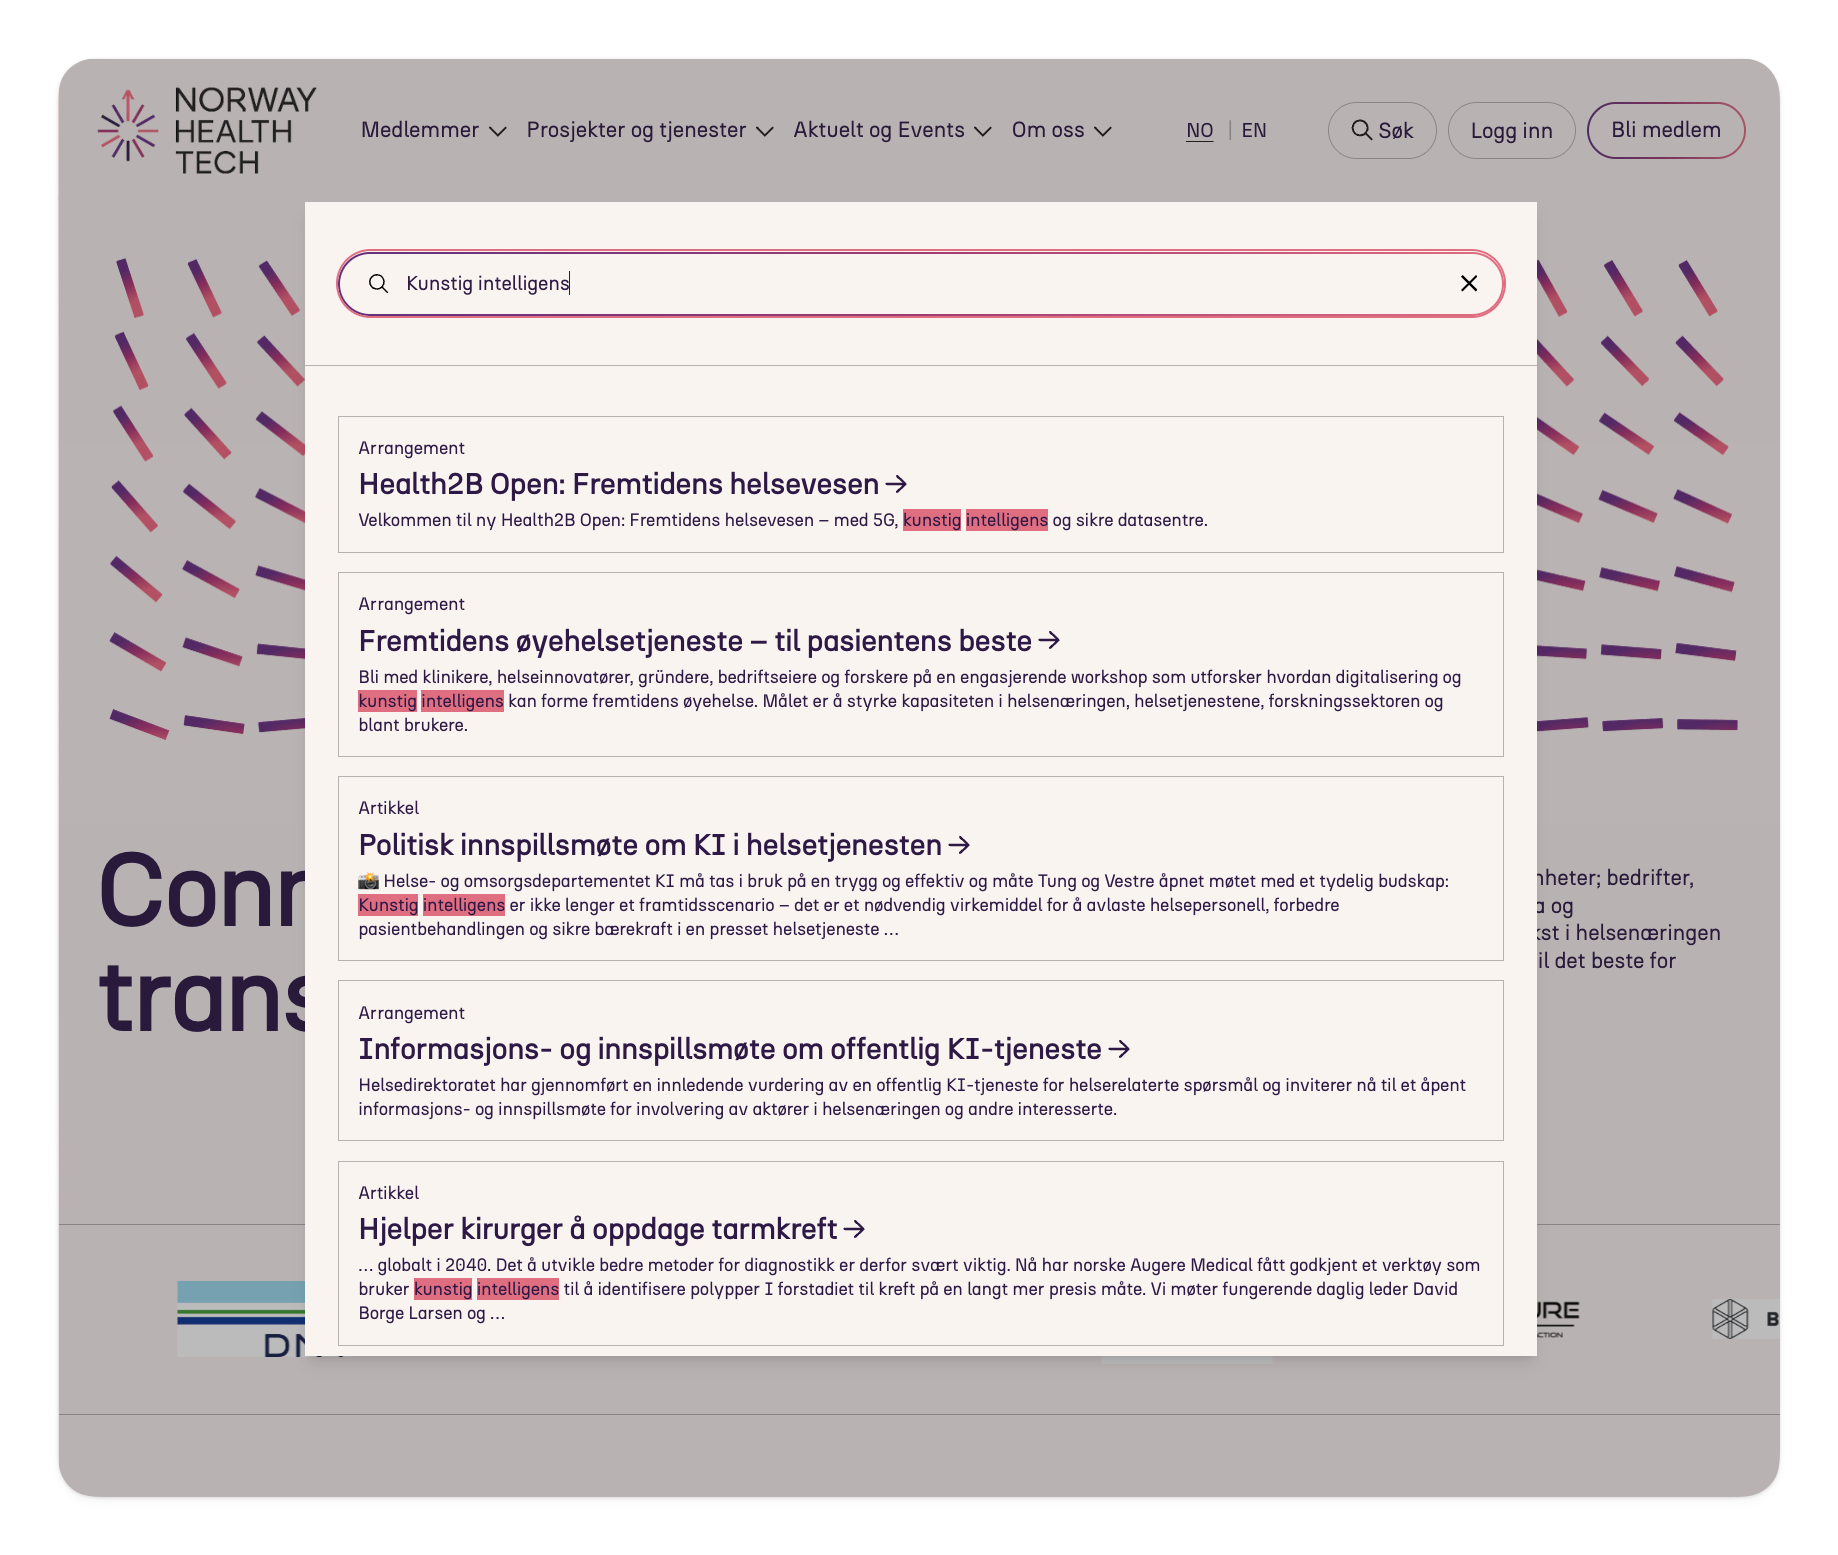Open the Om oss dropdown
Image resolution: width=1838 pixels, height=1555 pixels.
(x=1061, y=130)
